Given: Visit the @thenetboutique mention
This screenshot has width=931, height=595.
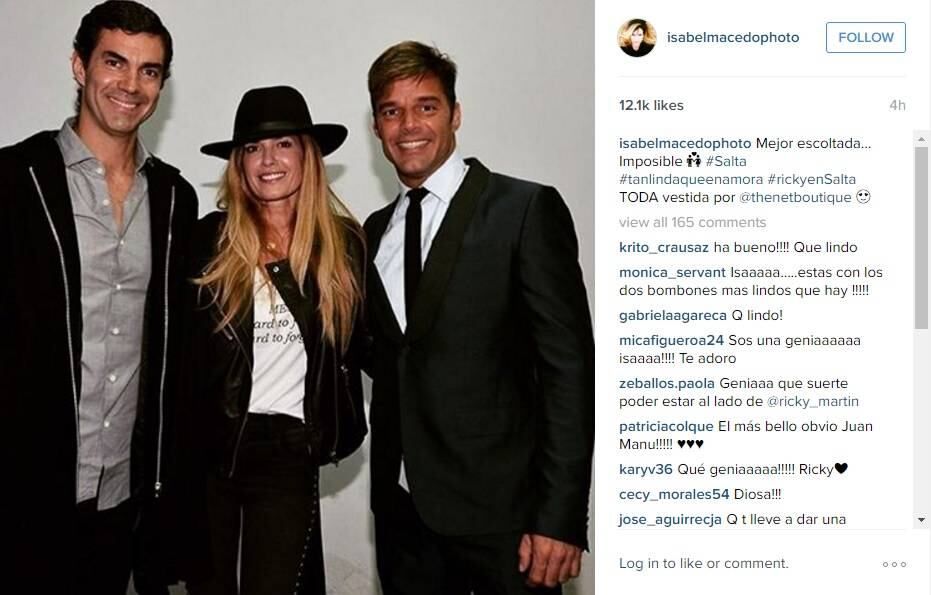Looking at the screenshot, I should click(x=795, y=197).
